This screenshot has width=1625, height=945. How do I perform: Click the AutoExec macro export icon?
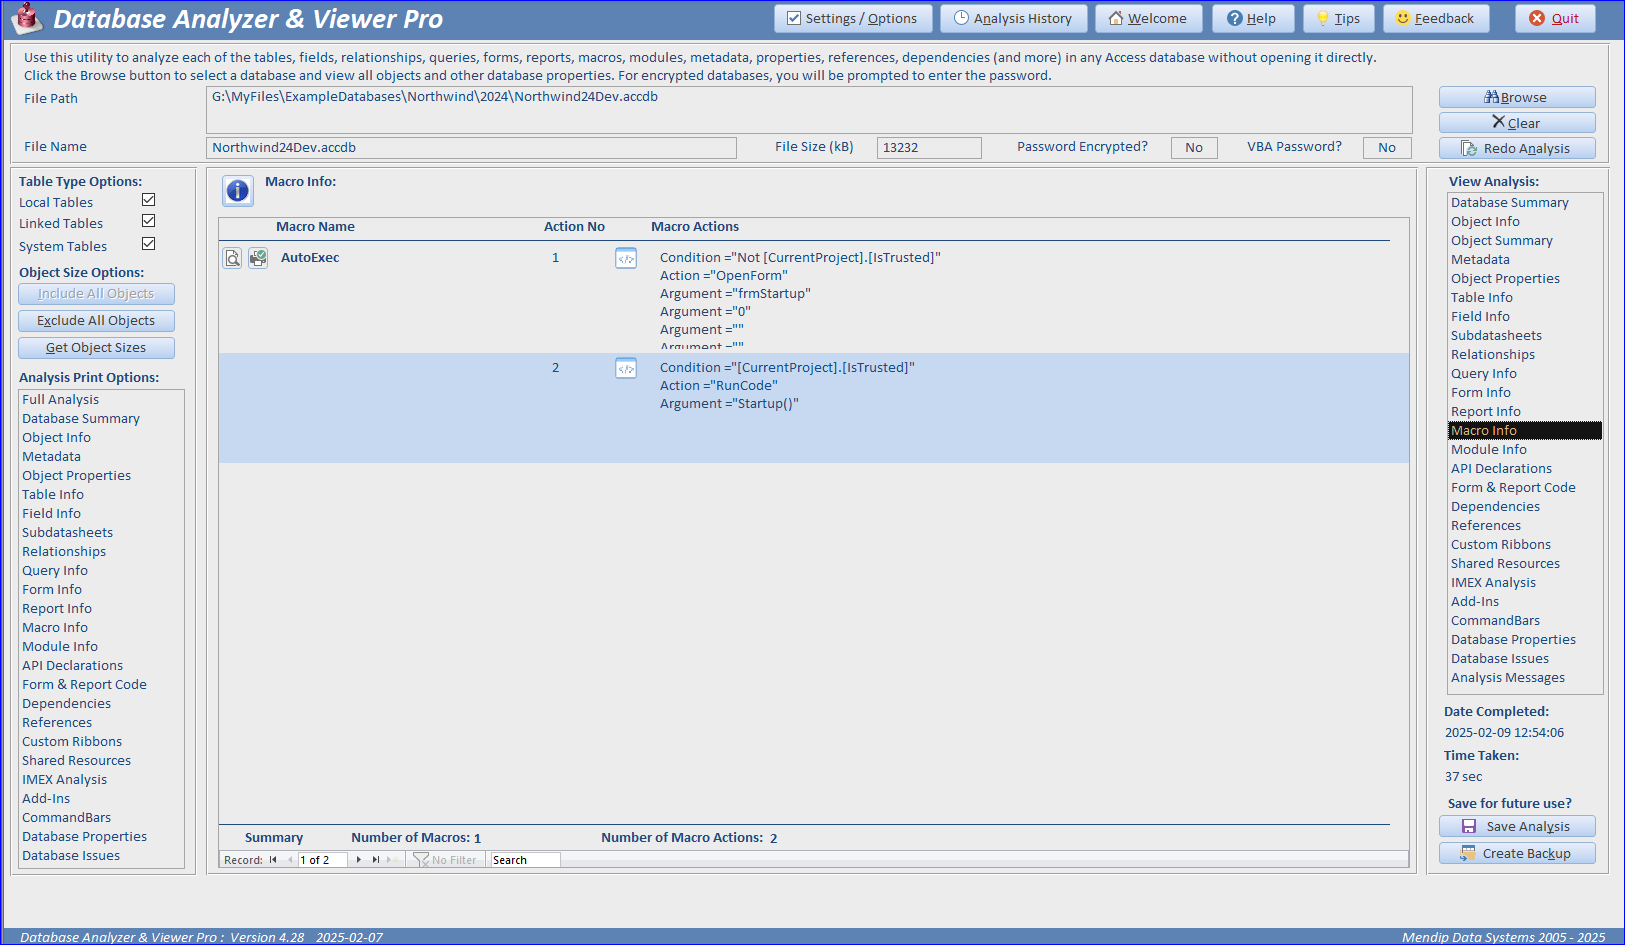[x=258, y=258]
